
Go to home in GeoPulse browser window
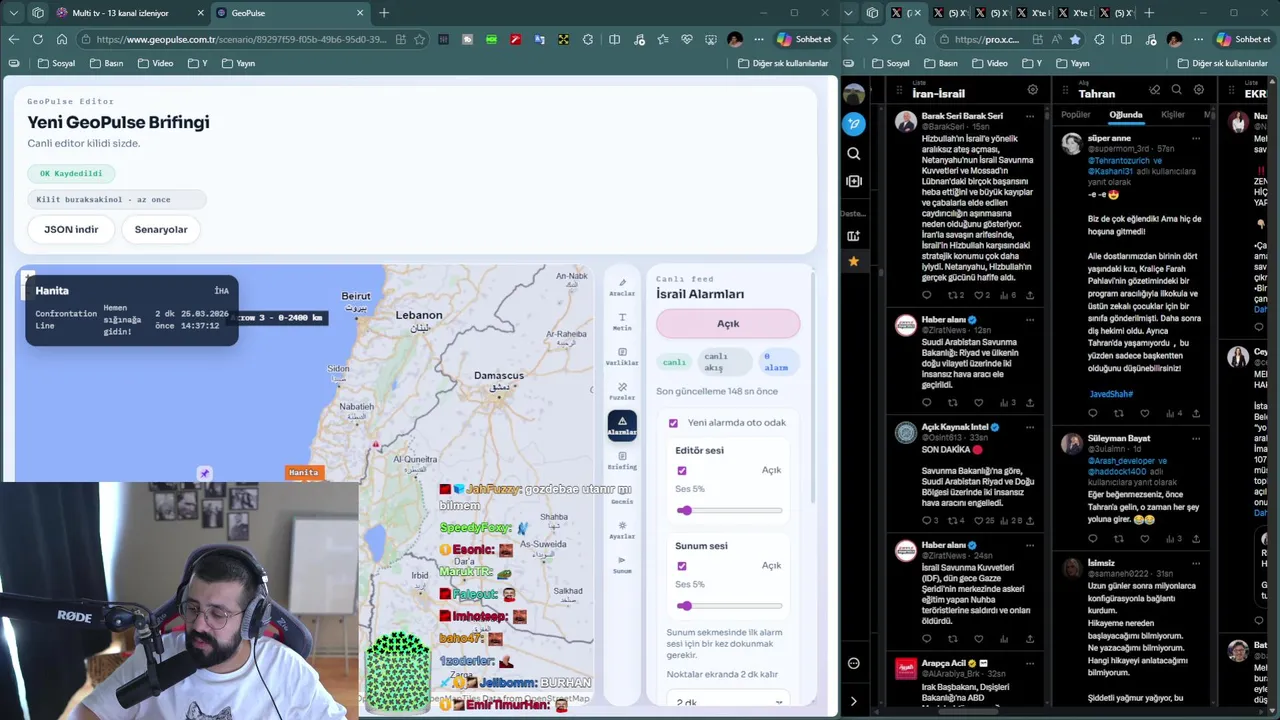click(x=62, y=39)
